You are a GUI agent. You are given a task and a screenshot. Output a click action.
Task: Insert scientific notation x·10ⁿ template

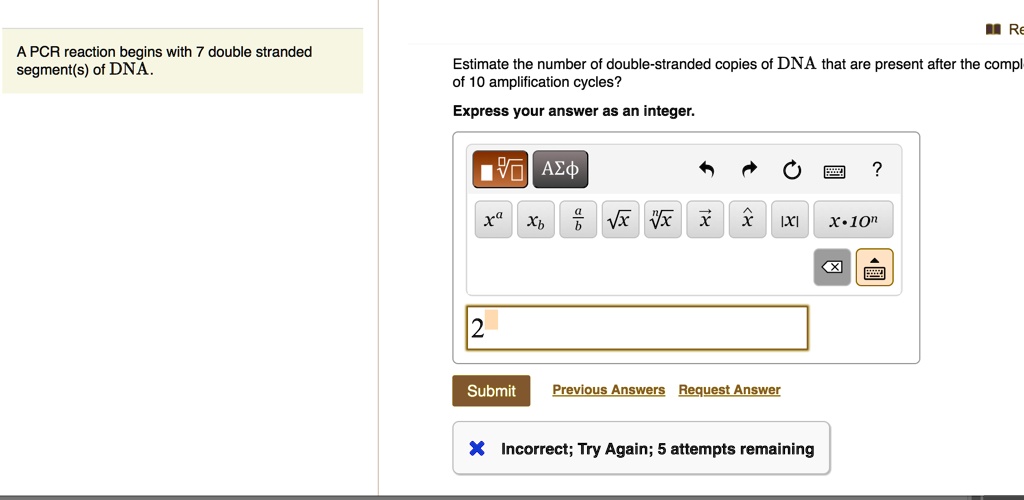coord(853,221)
